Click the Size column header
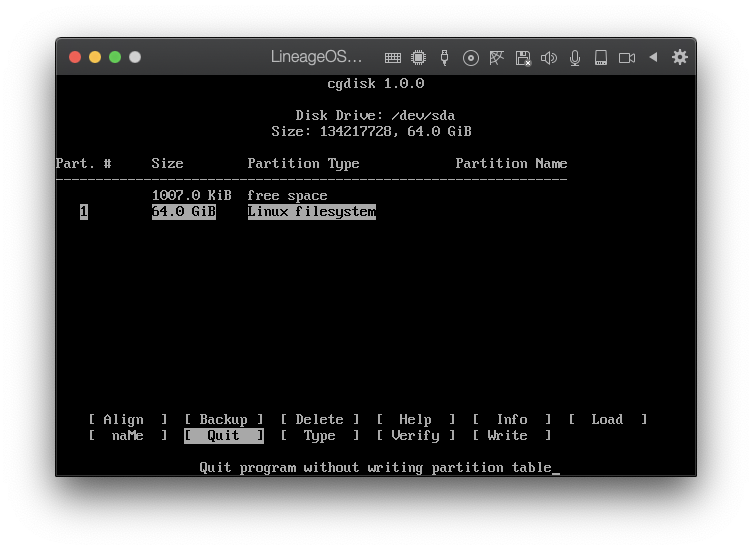The width and height of the screenshot is (752, 550). pos(167,164)
